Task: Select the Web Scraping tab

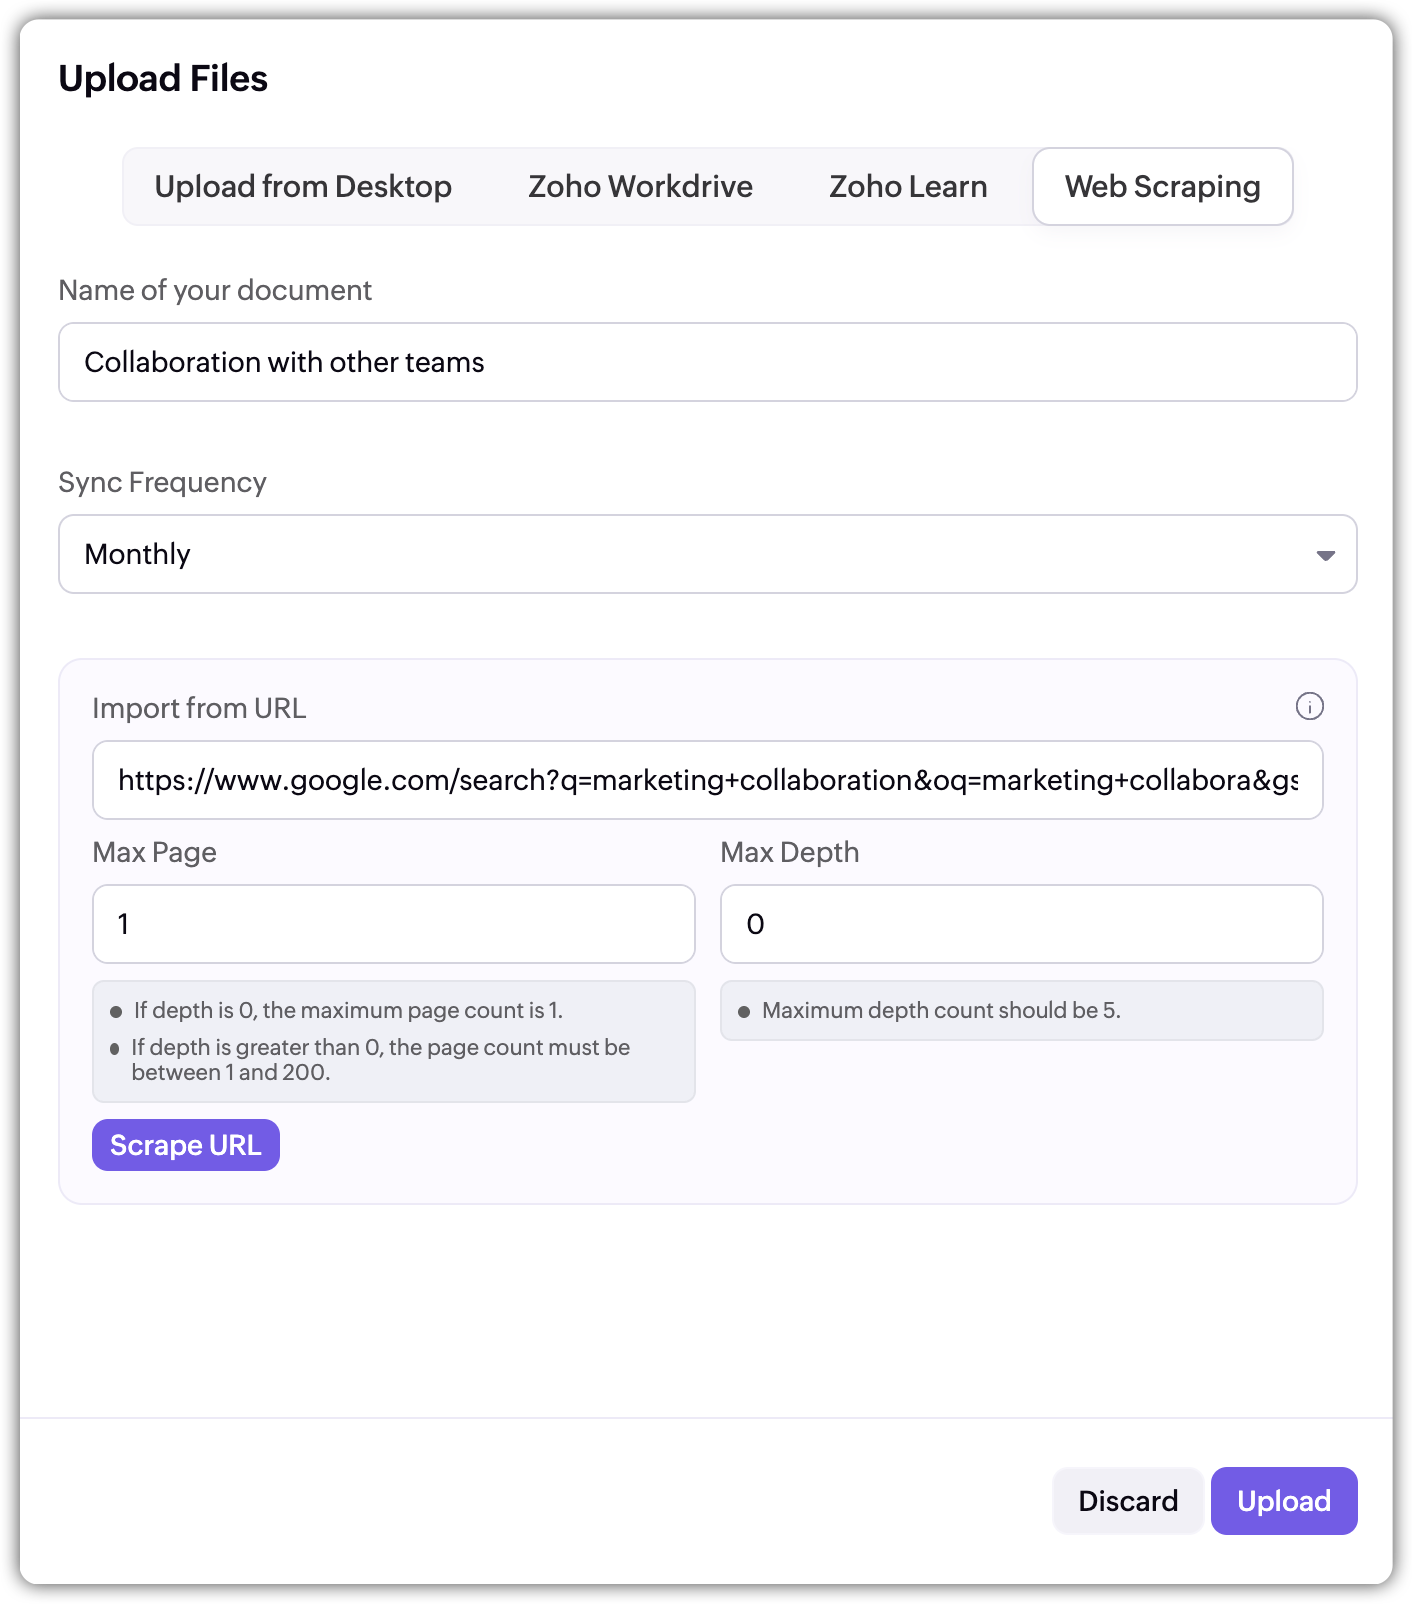Action: (x=1162, y=187)
